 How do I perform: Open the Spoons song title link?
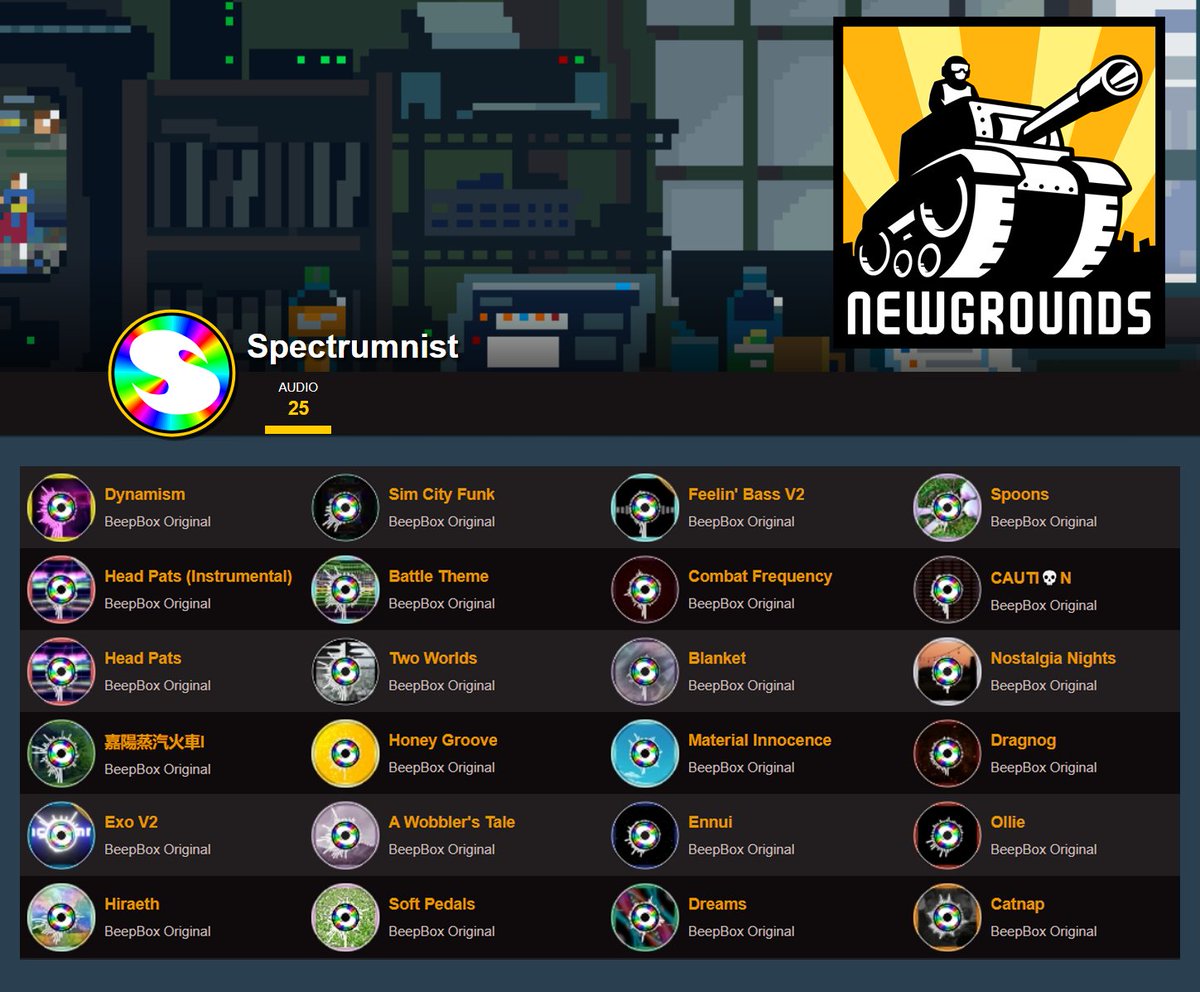(1020, 494)
